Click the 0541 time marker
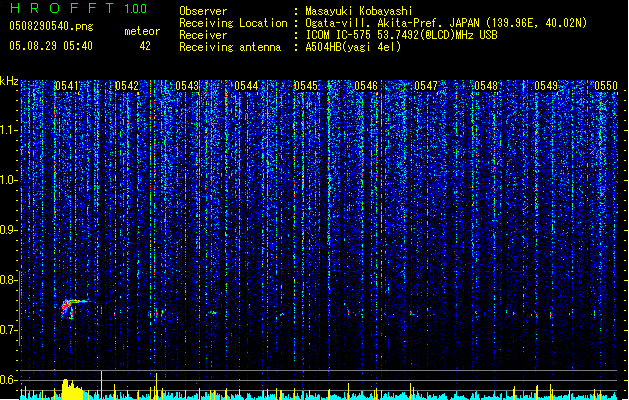Viewport: 629px width, 400px height. click(67, 86)
